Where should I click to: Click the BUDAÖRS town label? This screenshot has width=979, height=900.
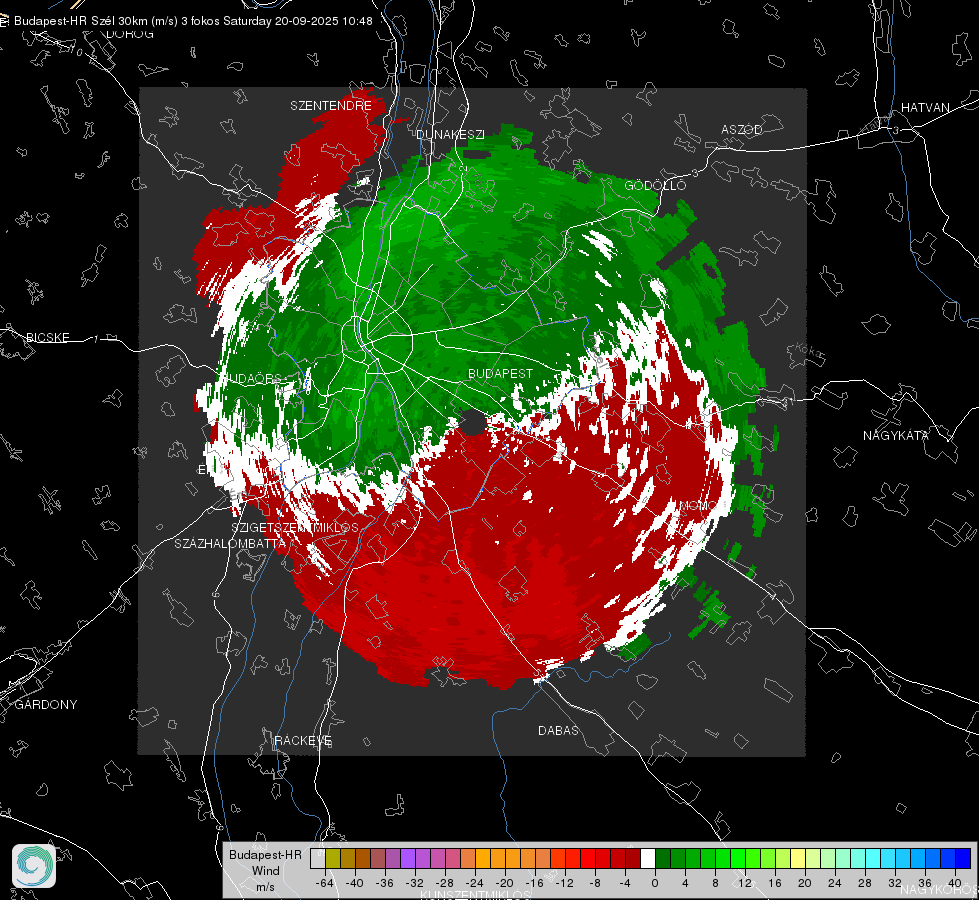tap(252, 378)
